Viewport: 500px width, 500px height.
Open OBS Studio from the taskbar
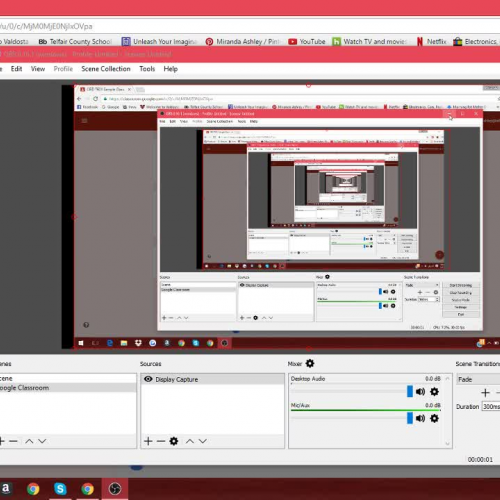click(115, 489)
